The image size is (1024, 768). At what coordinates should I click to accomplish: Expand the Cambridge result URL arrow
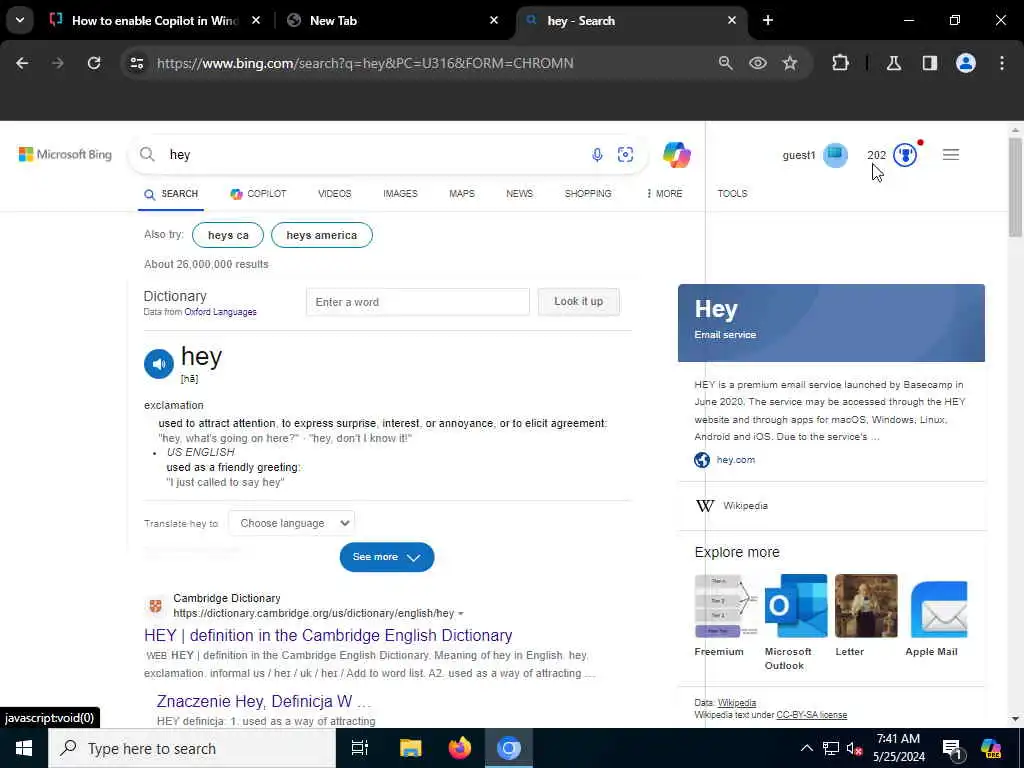pyautogui.click(x=461, y=614)
